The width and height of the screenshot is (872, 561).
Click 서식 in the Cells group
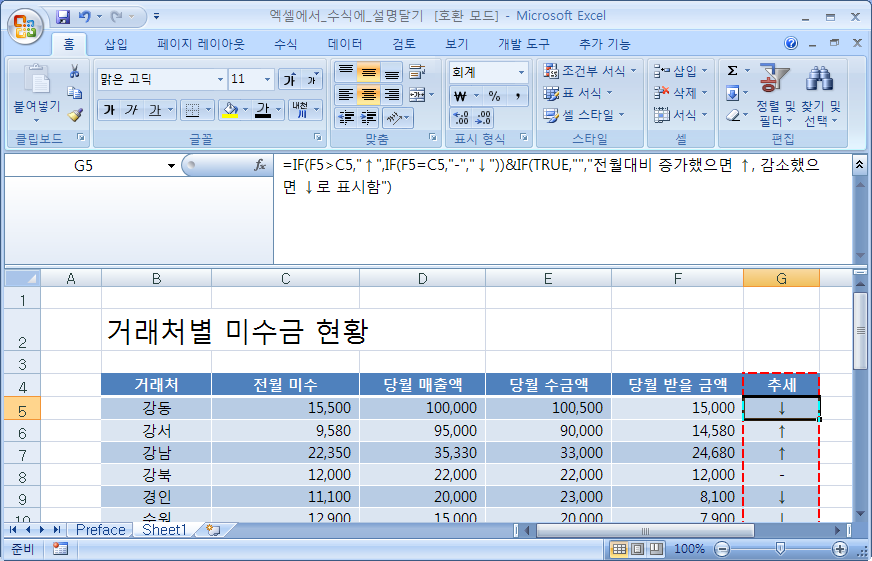[680, 115]
